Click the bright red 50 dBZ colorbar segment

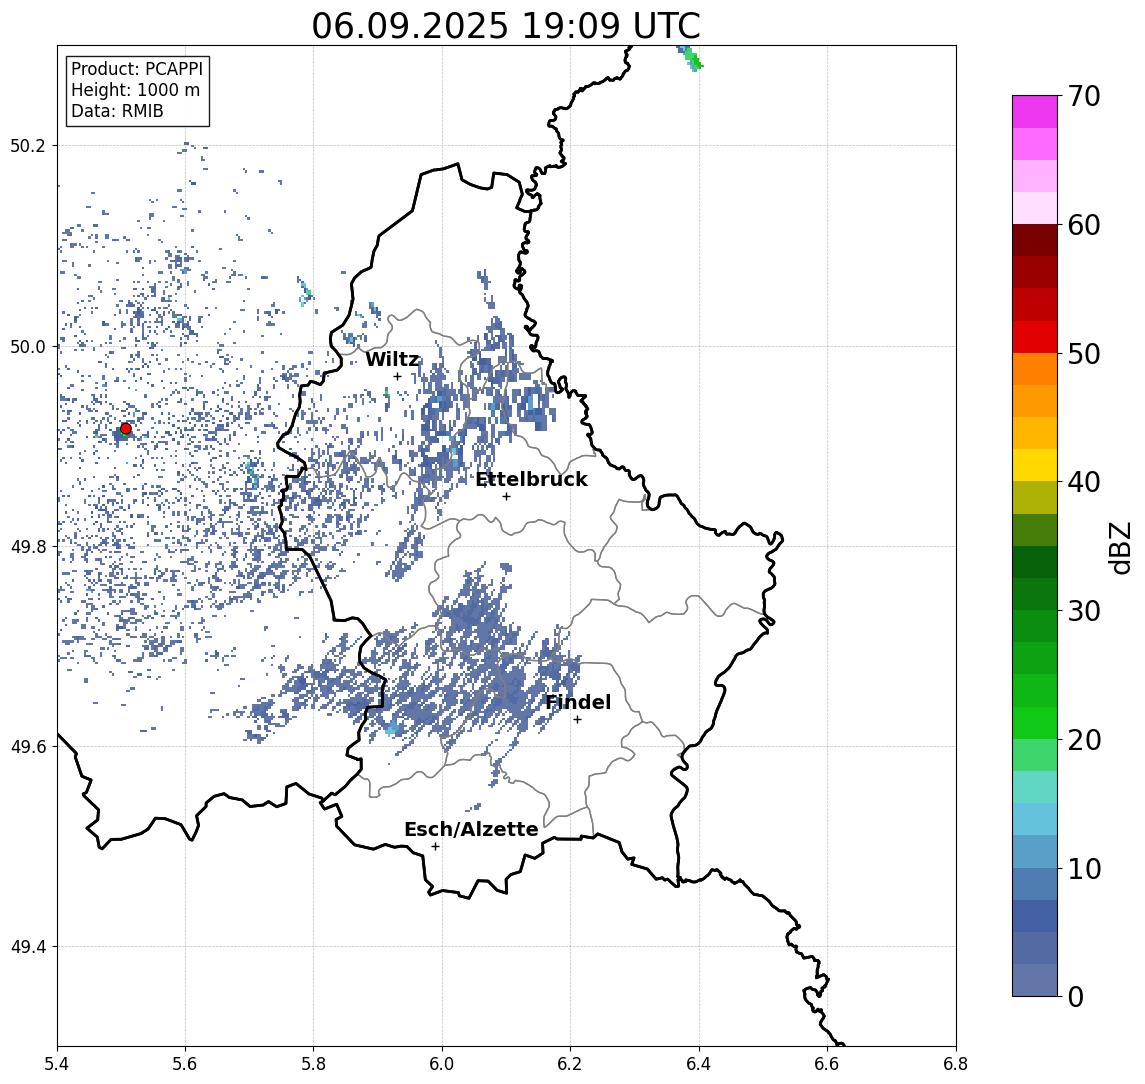pos(1035,337)
